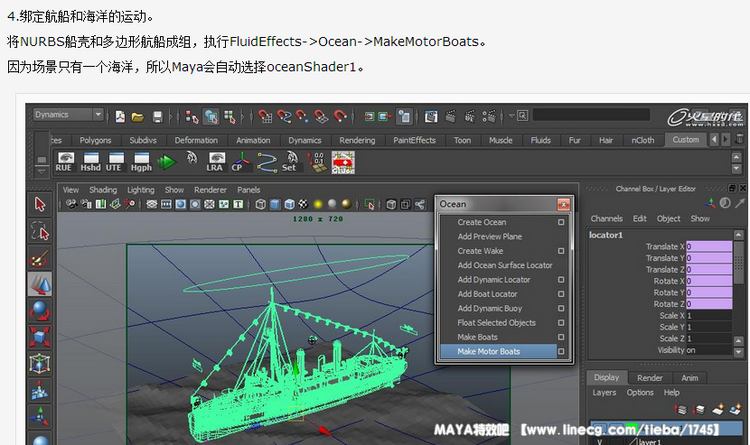Image resolution: width=750 pixels, height=445 pixels.
Task: Enable textured display checker icon
Action: [303, 204]
